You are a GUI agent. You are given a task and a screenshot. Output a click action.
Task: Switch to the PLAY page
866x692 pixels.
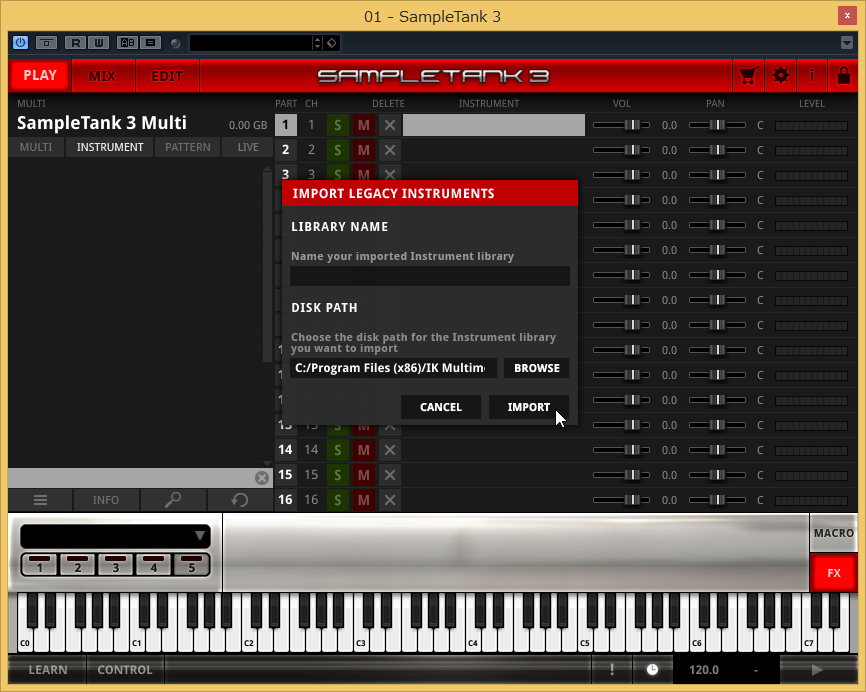pos(40,76)
